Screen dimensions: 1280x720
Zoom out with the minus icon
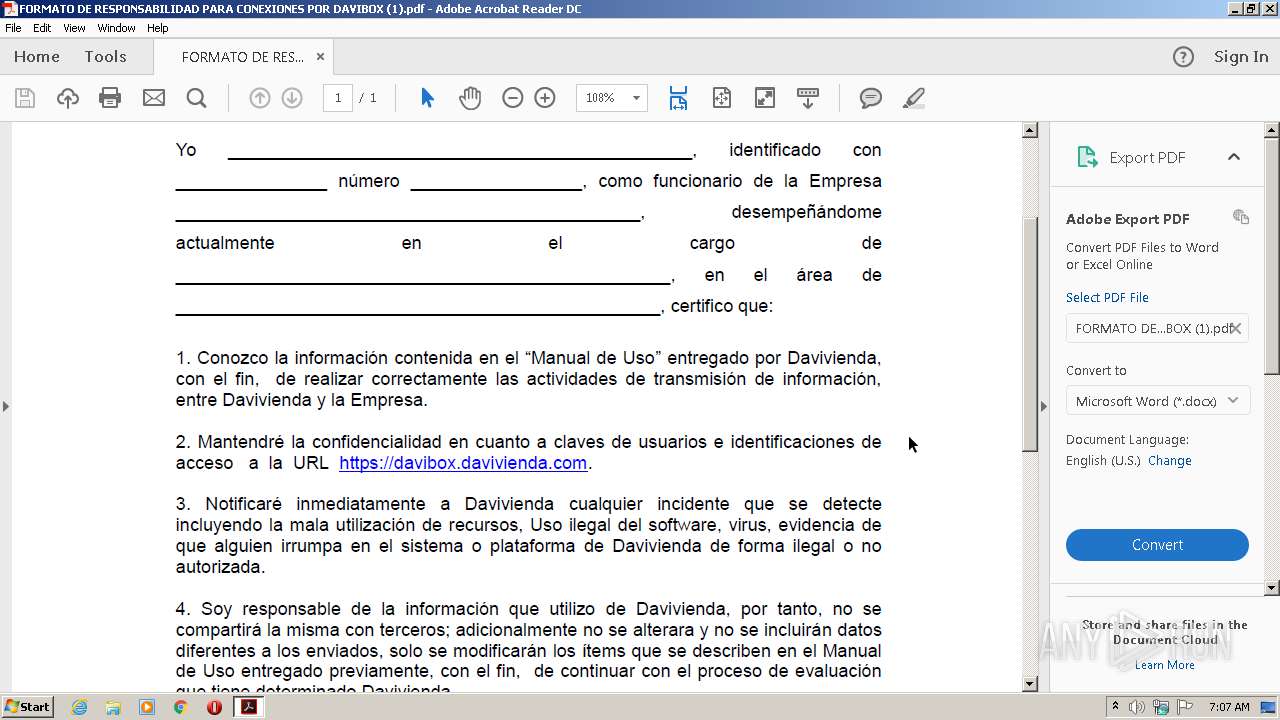click(x=512, y=98)
